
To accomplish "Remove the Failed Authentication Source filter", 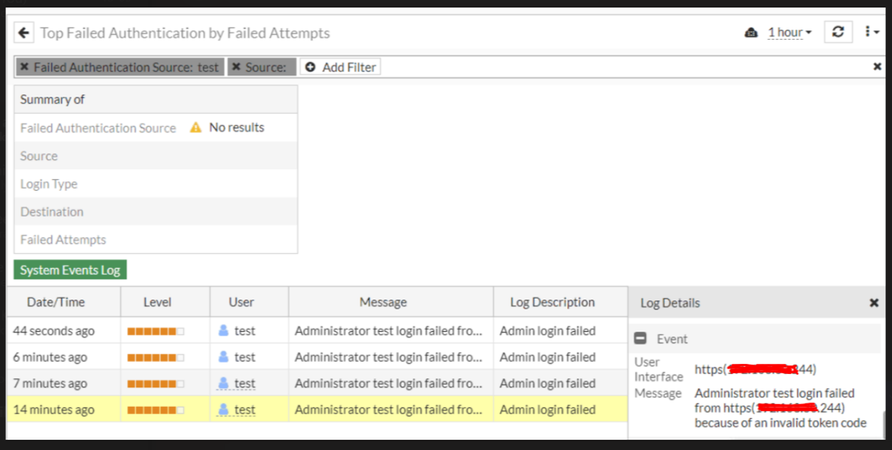I will (24, 67).
